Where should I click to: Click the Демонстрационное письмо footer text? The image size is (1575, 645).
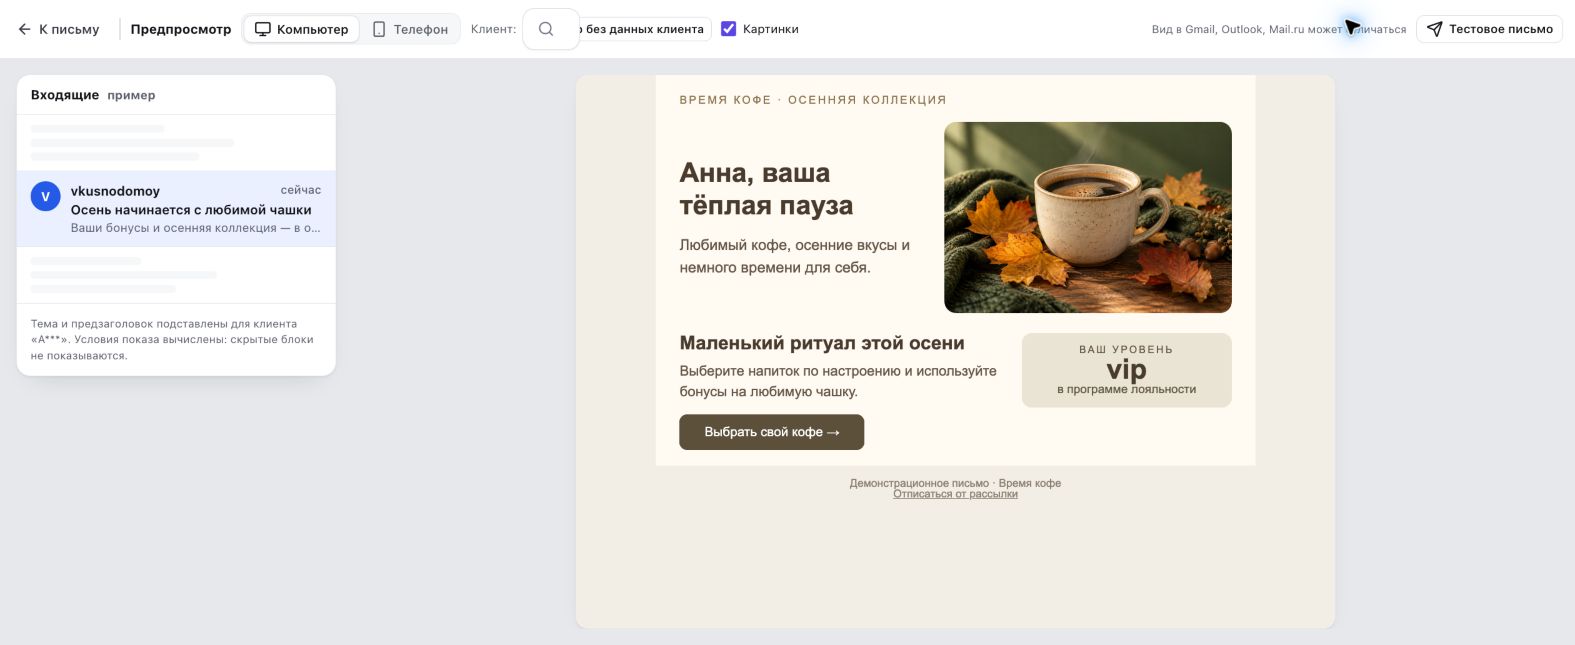[955, 483]
